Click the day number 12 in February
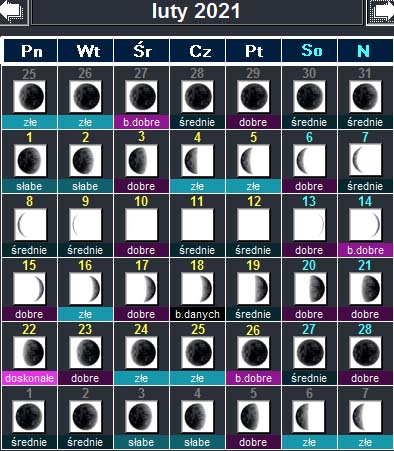The width and height of the screenshot is (394, 451). 254,201
